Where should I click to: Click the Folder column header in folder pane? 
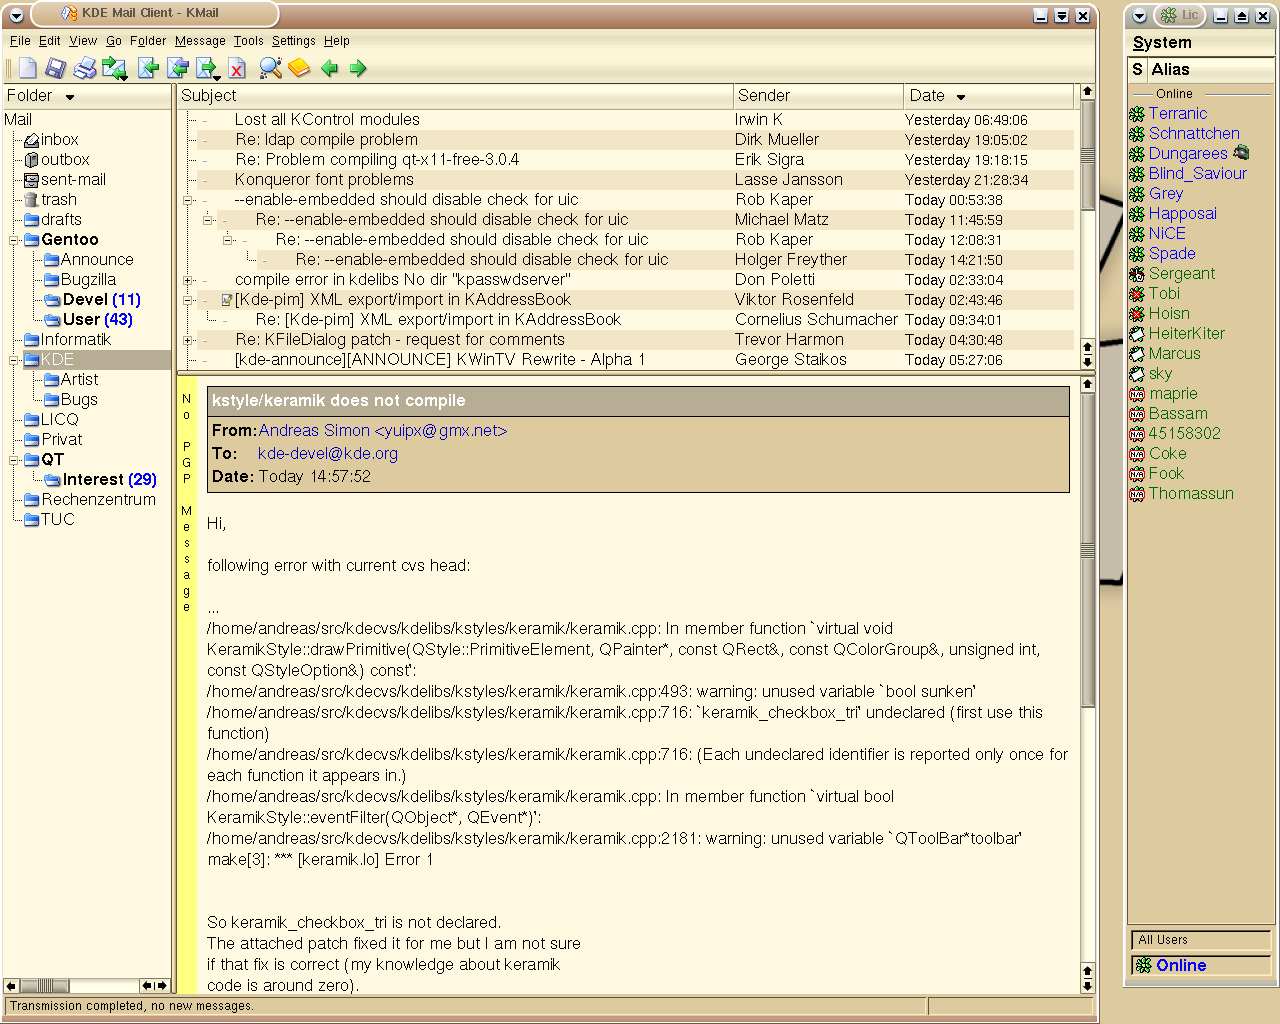(x=86, y=96)
